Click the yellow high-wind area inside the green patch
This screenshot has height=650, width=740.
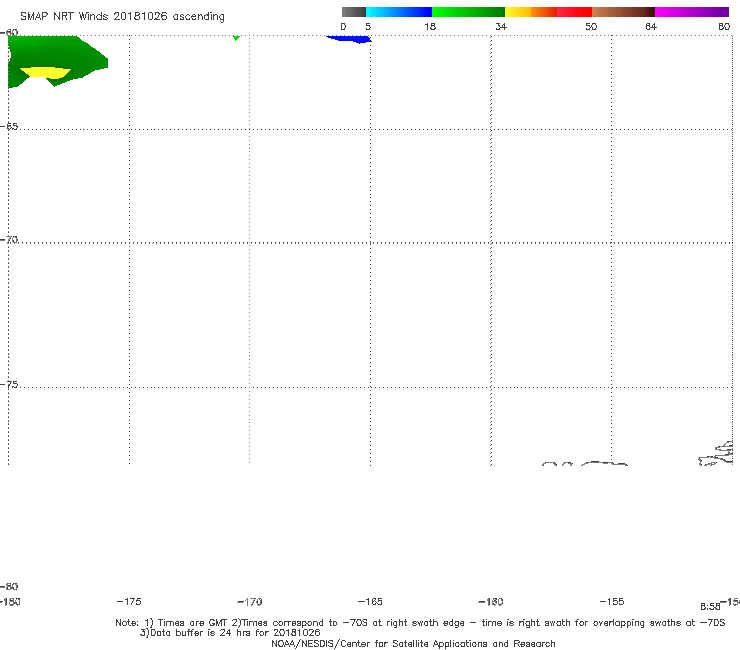[x=45, y=73]
